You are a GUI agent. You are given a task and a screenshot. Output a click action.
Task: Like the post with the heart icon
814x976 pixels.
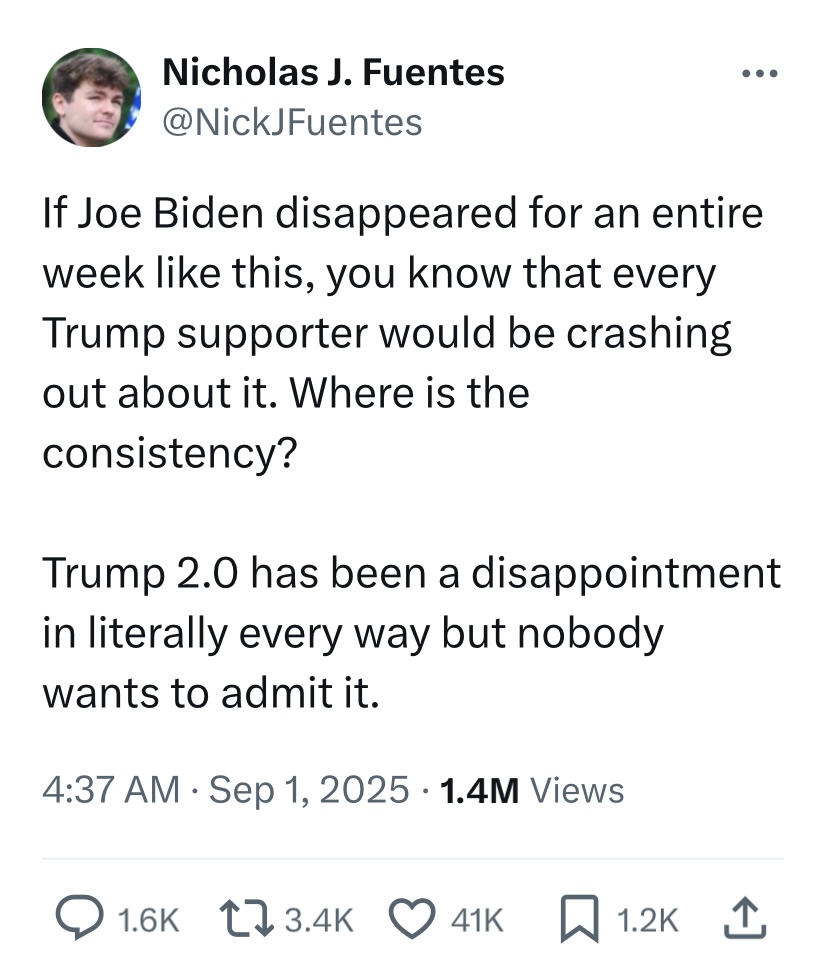412,919
